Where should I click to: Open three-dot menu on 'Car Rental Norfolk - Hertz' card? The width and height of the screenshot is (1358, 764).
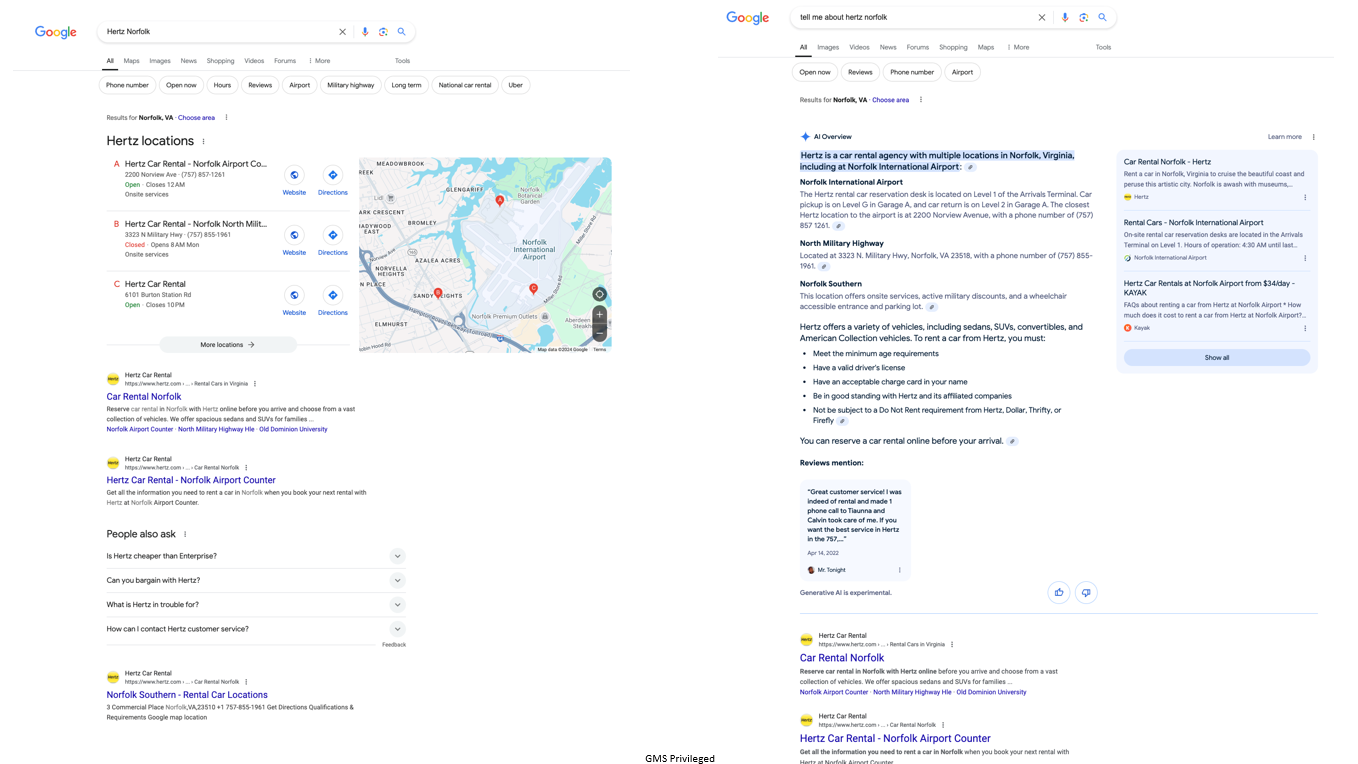point(1305,197)
